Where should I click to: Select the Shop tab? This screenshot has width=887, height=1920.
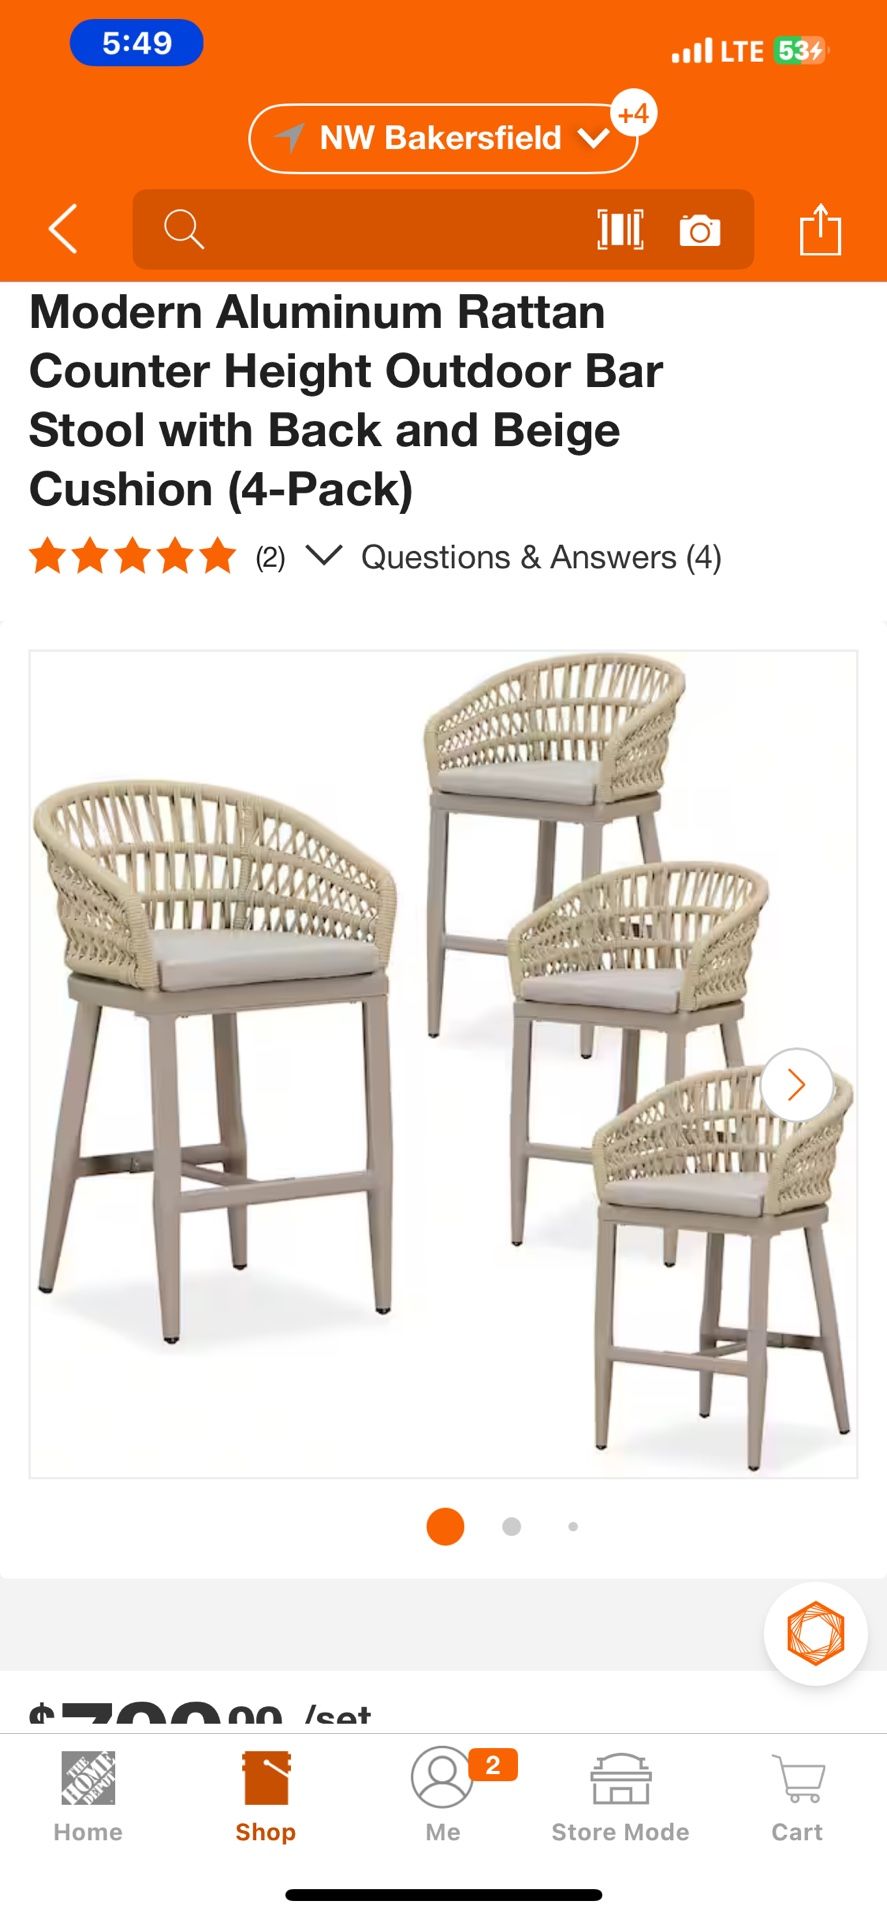coord(266,1797)
